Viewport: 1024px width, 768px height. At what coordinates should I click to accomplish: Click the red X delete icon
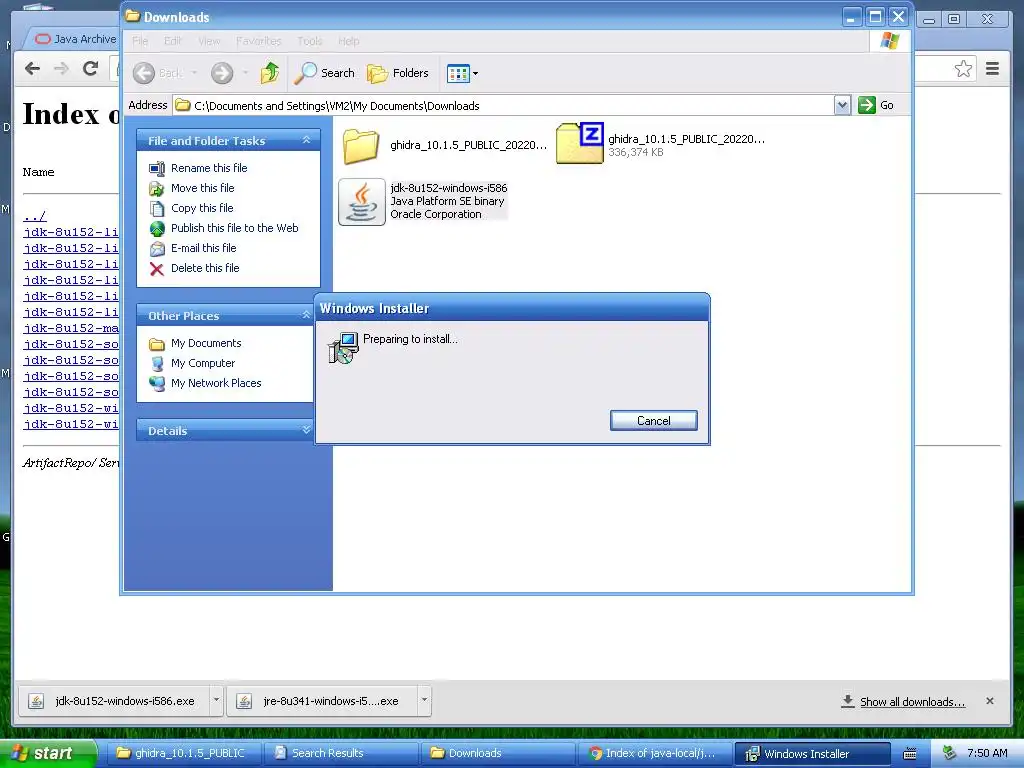point(157,268)
